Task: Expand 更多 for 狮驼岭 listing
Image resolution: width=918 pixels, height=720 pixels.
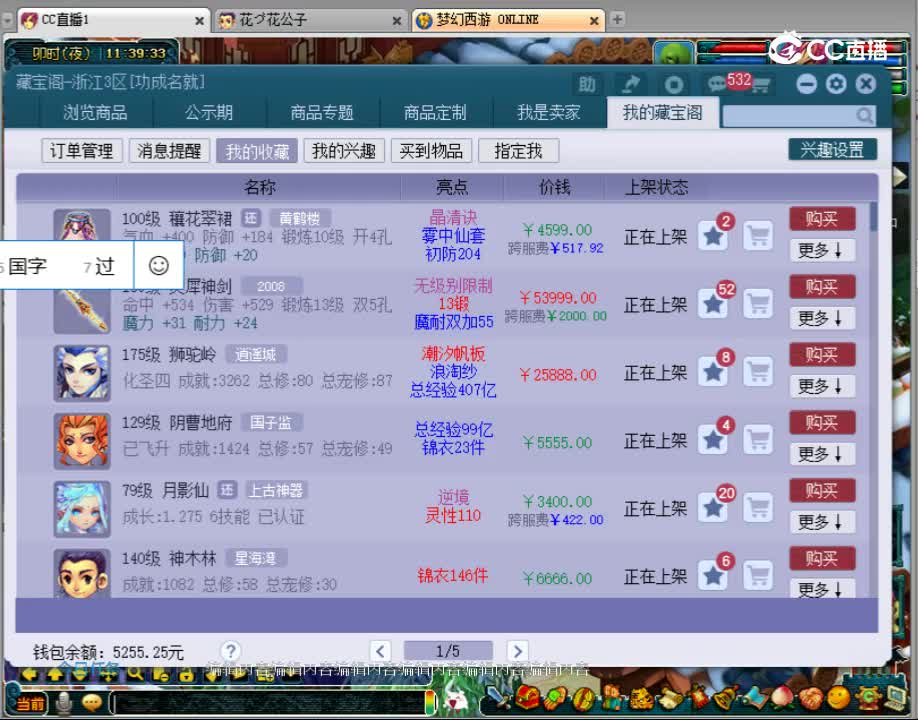Action: click(x=822, y=386)
